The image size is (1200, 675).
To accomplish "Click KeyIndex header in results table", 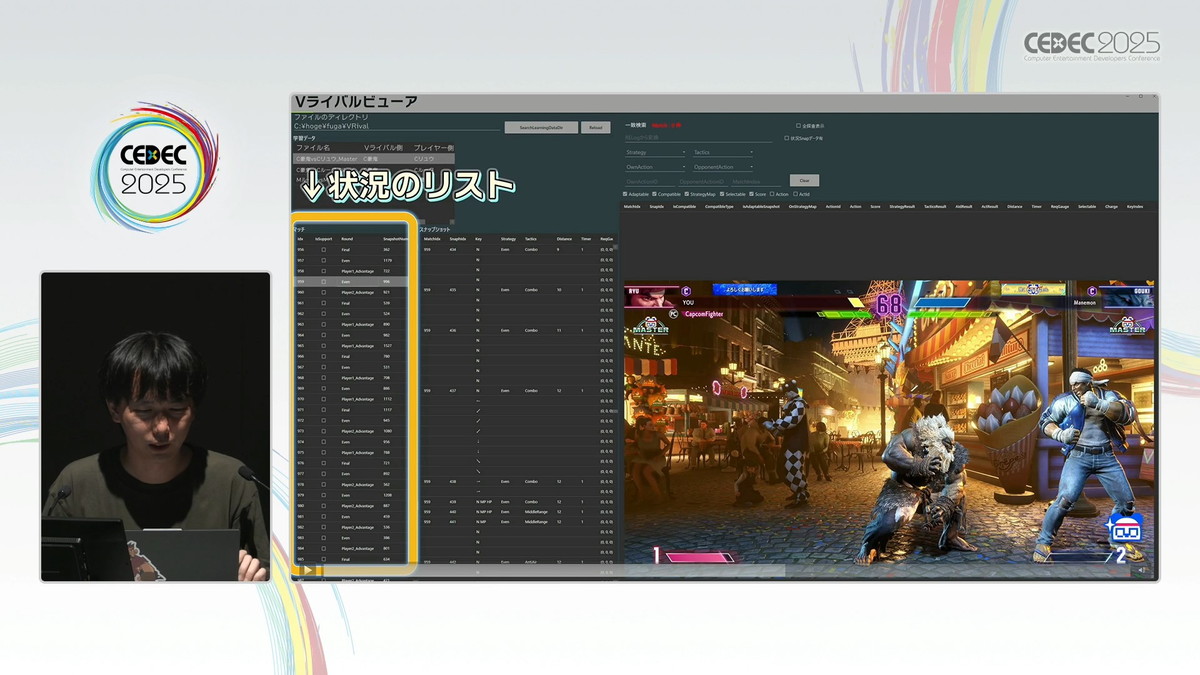I will tap(1135, 206).
